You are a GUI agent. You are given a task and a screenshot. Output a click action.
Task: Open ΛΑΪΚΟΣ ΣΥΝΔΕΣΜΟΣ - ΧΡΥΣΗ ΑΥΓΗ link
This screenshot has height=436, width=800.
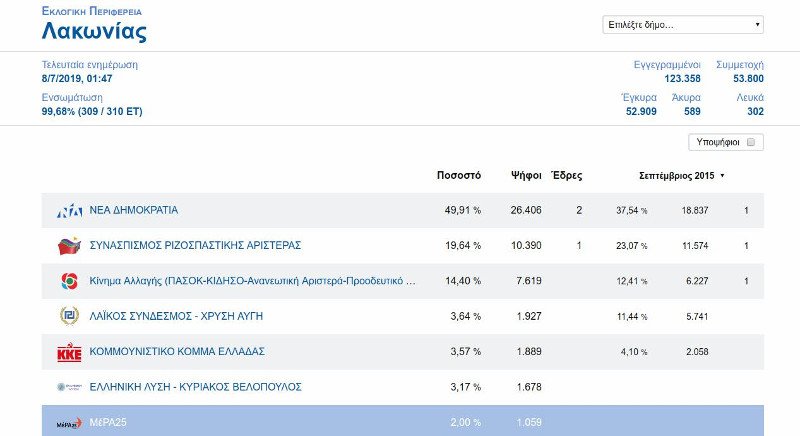176,316
